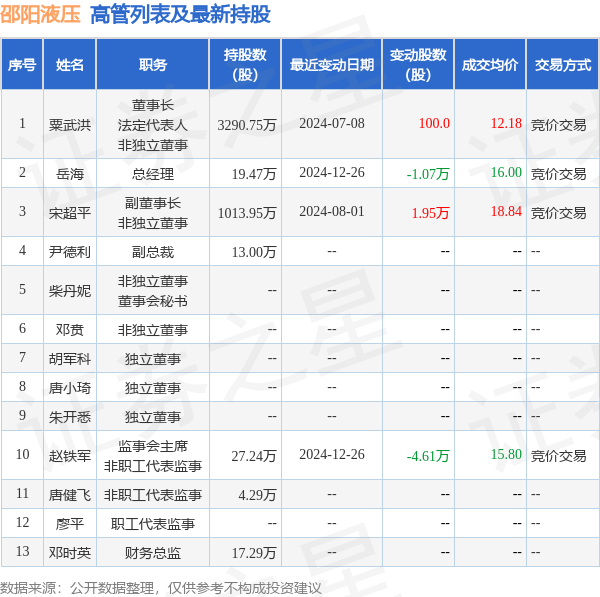This screenshot has width=600, height=597.
Task: Click the 最近变动日期 column header
Action: tap(332, 65)
